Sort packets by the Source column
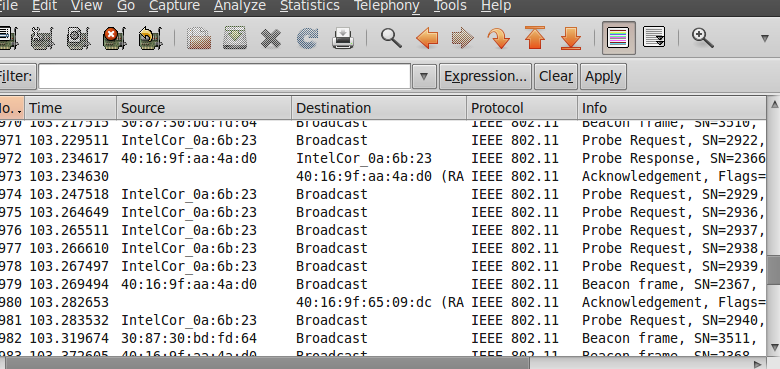 [203, 108]
